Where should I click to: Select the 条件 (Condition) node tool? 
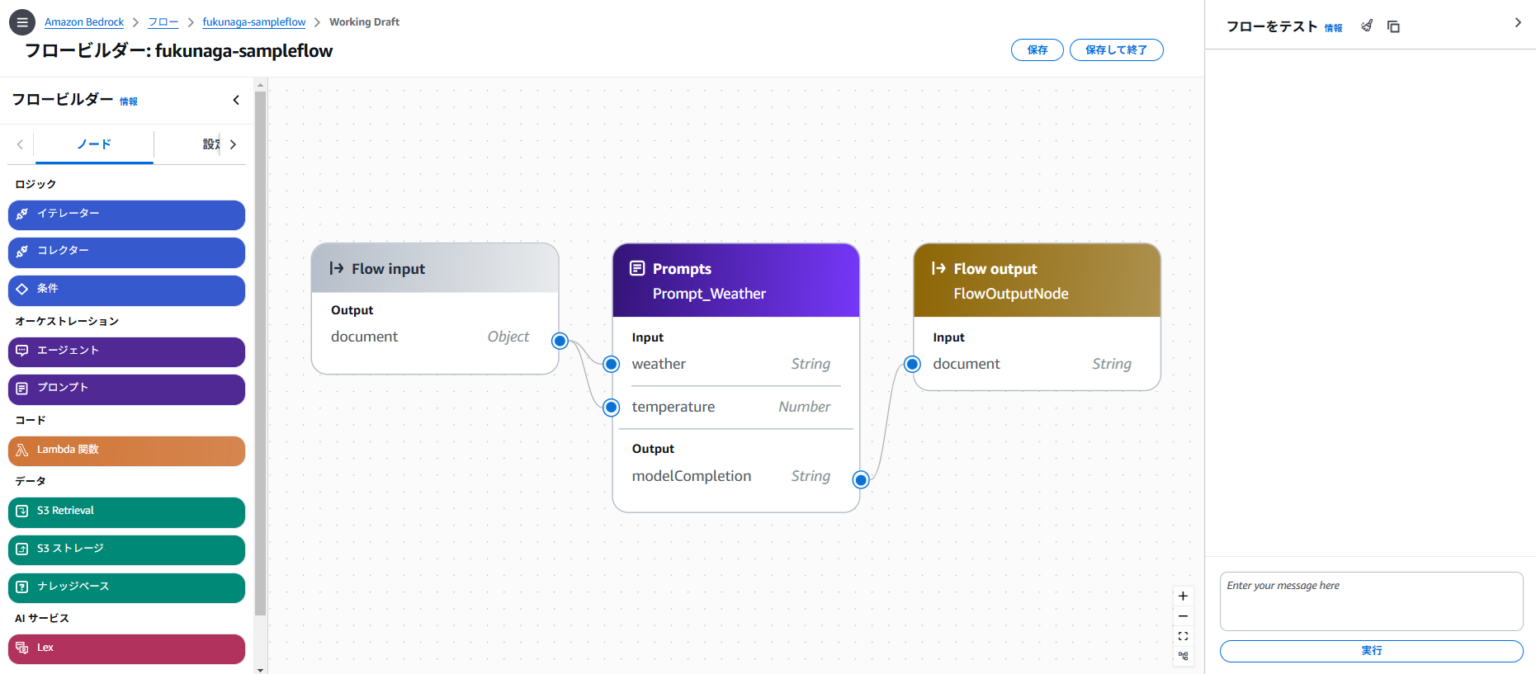pos(126,290)
